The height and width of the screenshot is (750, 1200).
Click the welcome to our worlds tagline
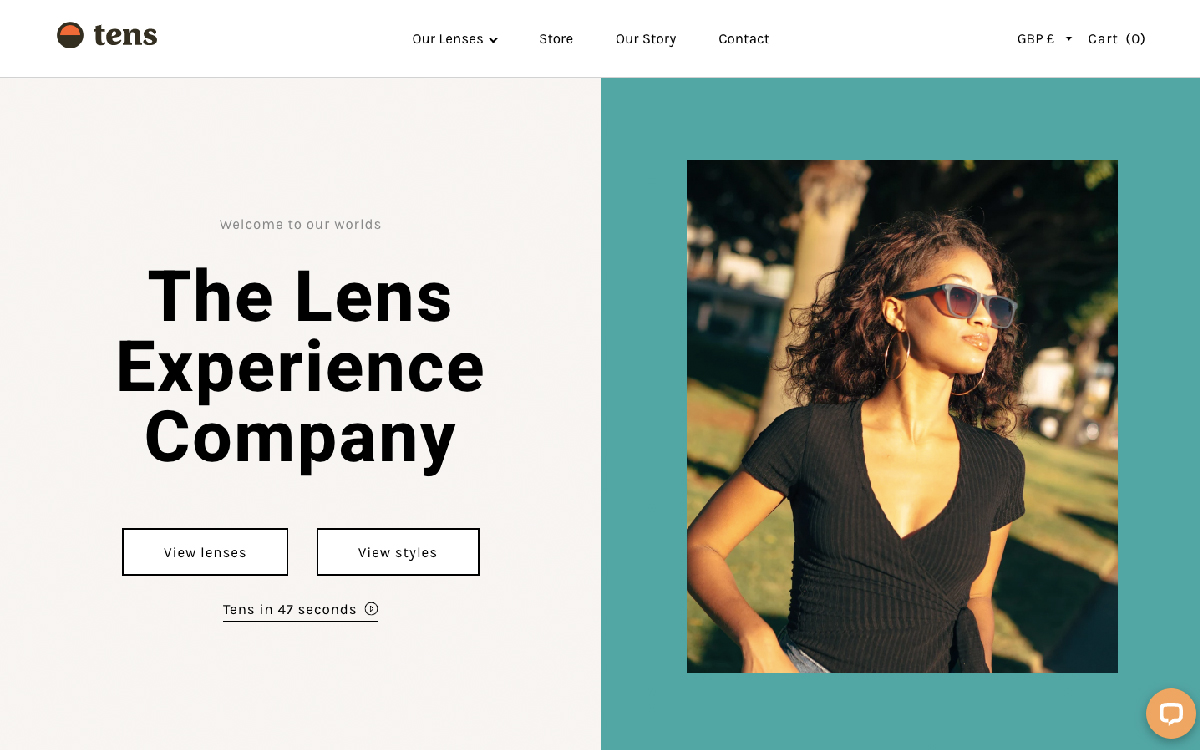pos(300,224)
